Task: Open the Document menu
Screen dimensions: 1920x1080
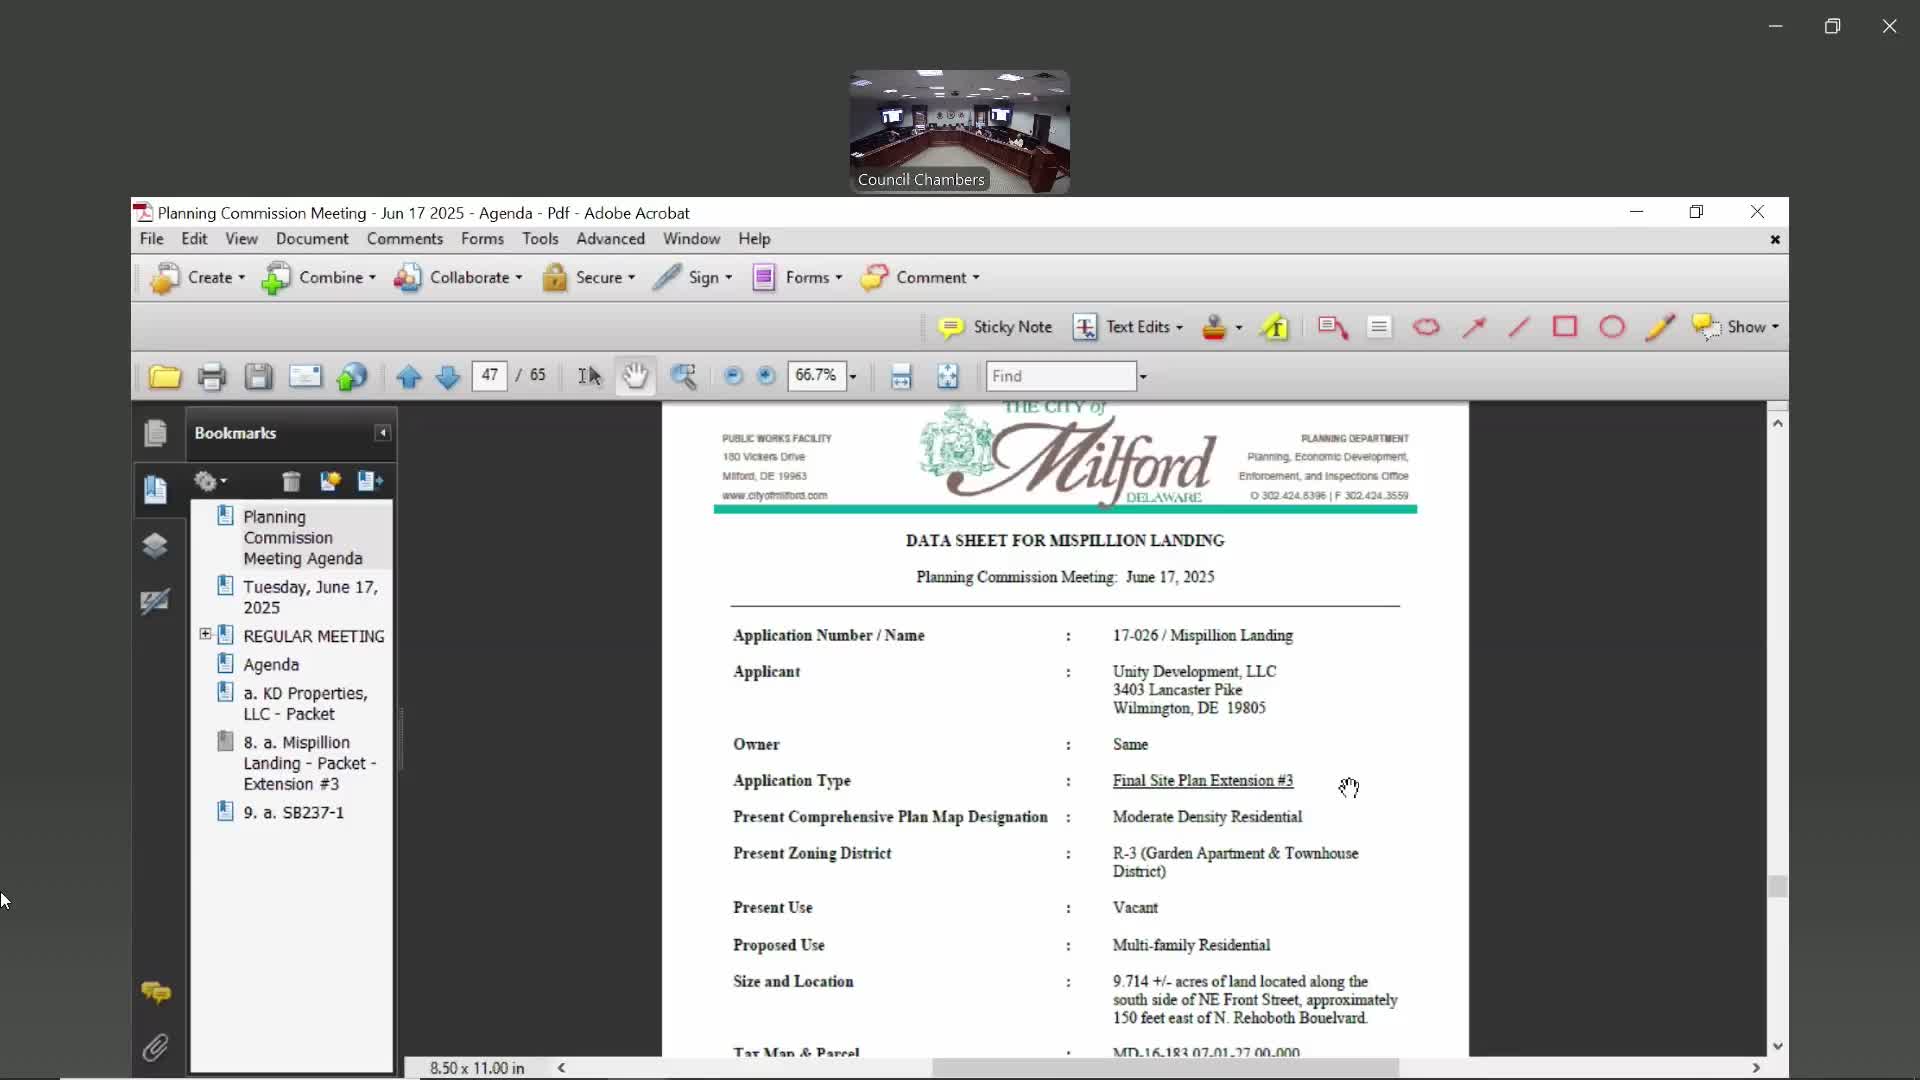Action: click(x=312, y=239)
